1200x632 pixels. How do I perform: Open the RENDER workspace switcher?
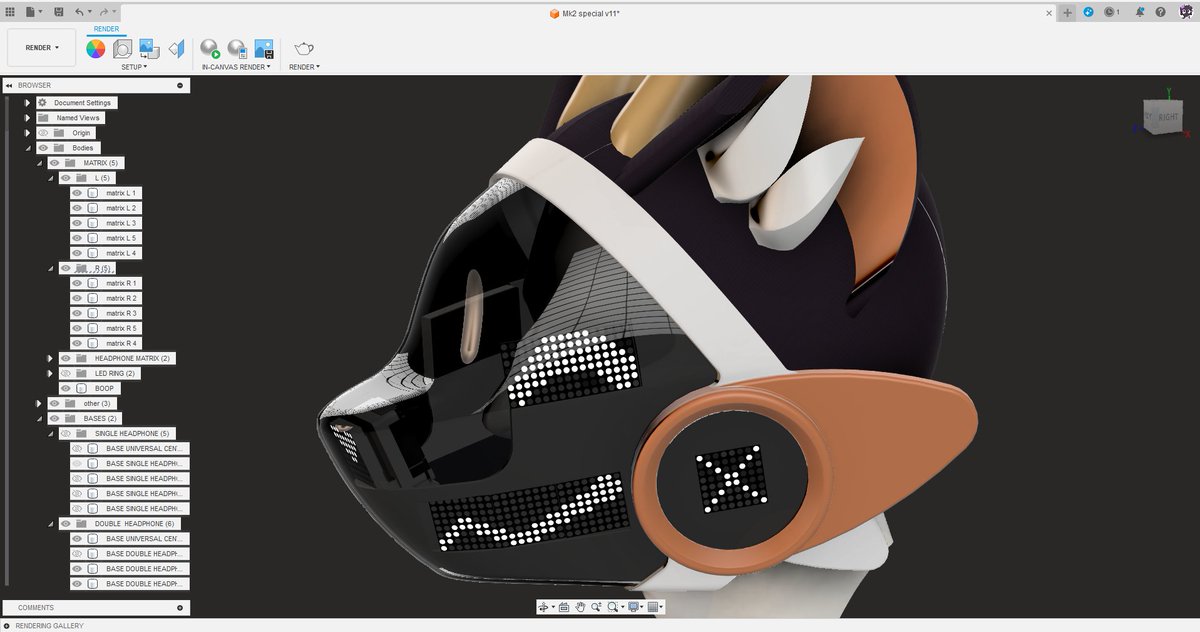tap(42, 48)
